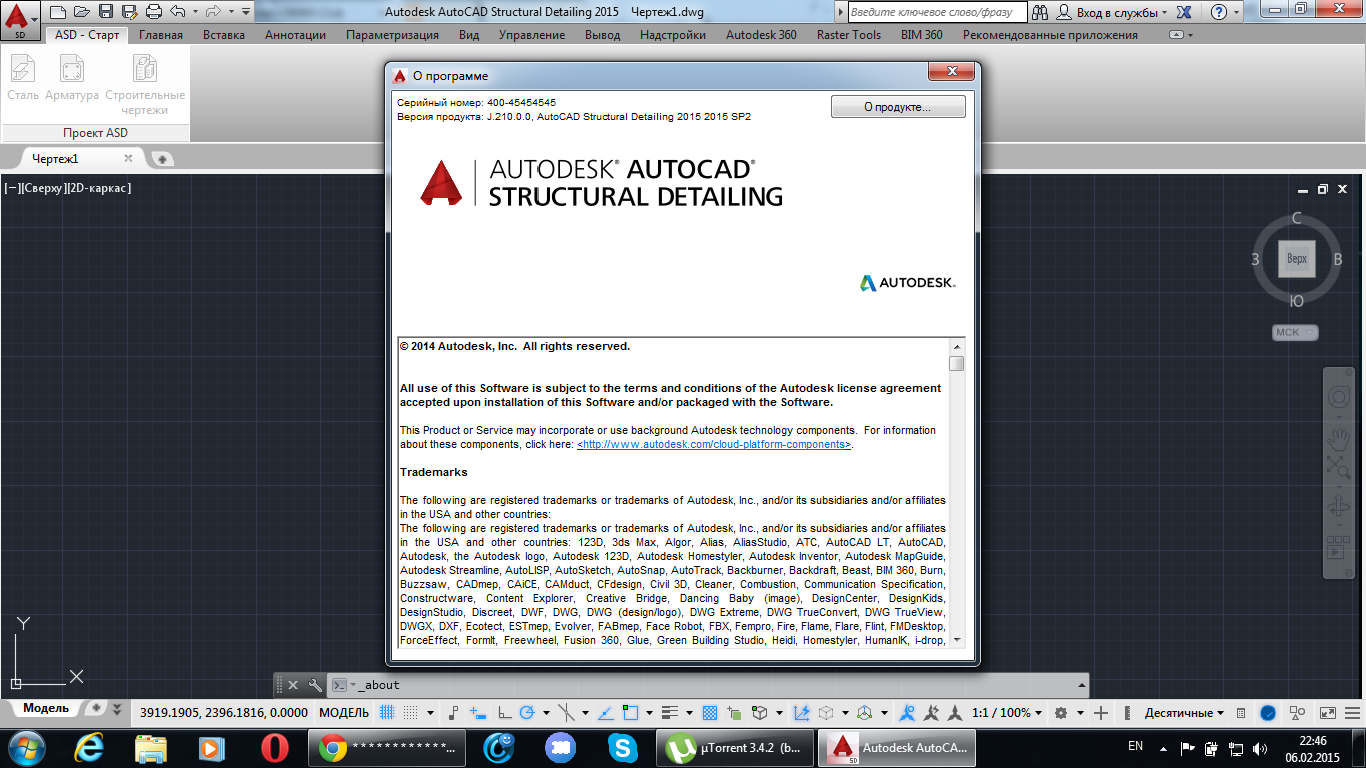Toggle grid display in status bar

(388, 713)
